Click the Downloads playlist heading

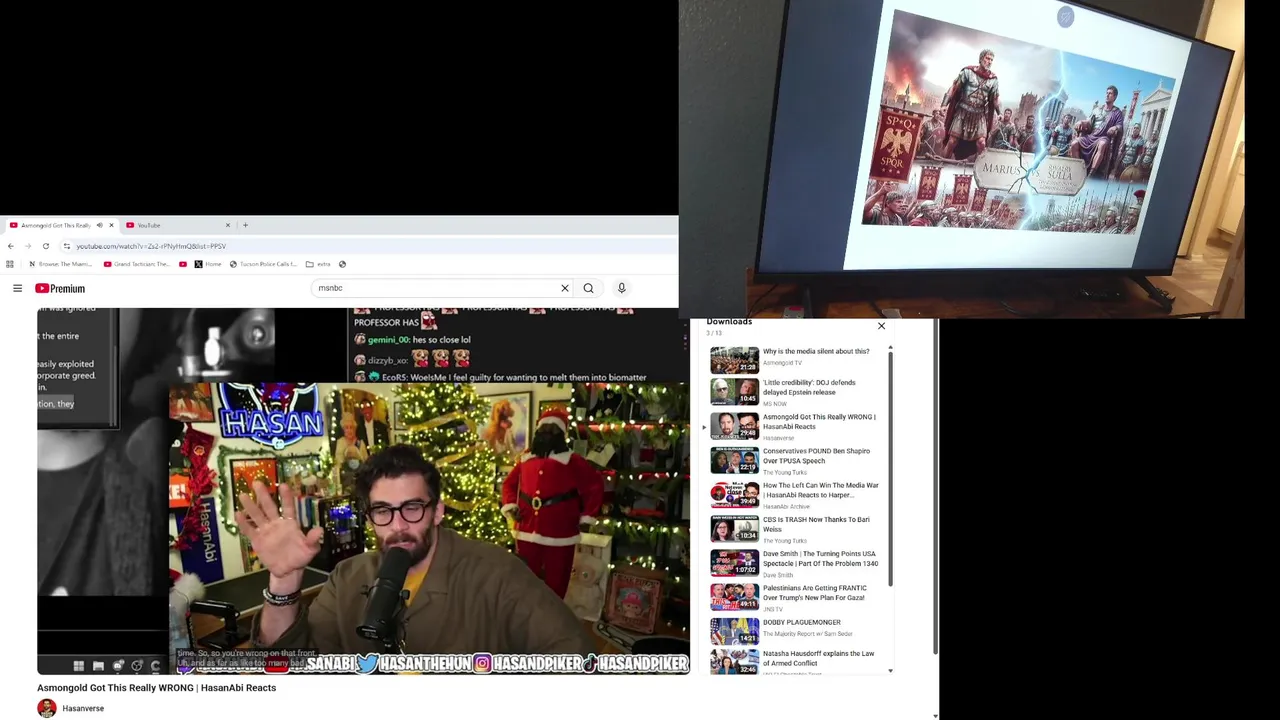pos(729,322)
